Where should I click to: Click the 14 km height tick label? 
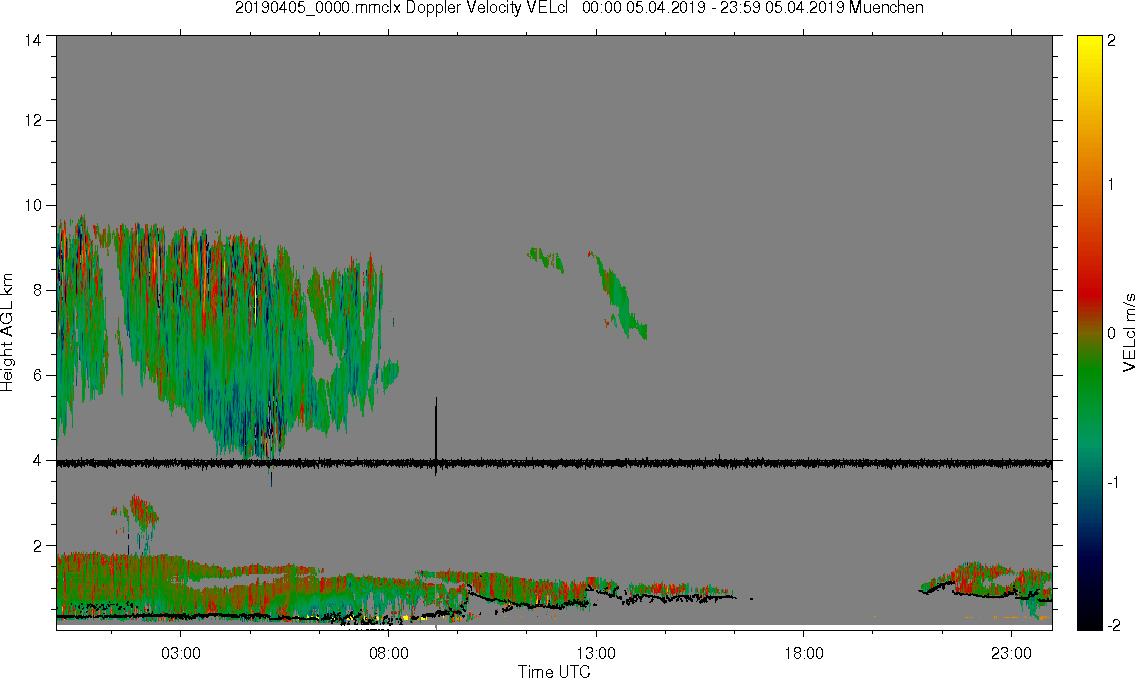[x=33, y=41]
